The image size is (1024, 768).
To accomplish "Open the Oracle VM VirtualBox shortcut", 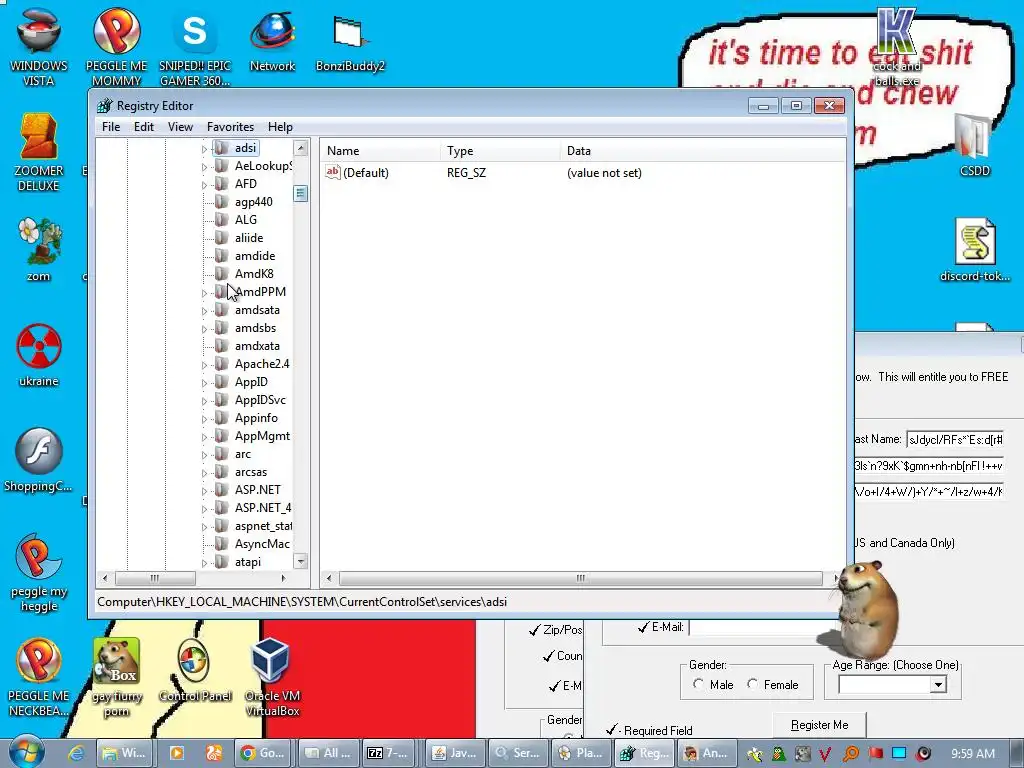I will click(x=272, y=677).
